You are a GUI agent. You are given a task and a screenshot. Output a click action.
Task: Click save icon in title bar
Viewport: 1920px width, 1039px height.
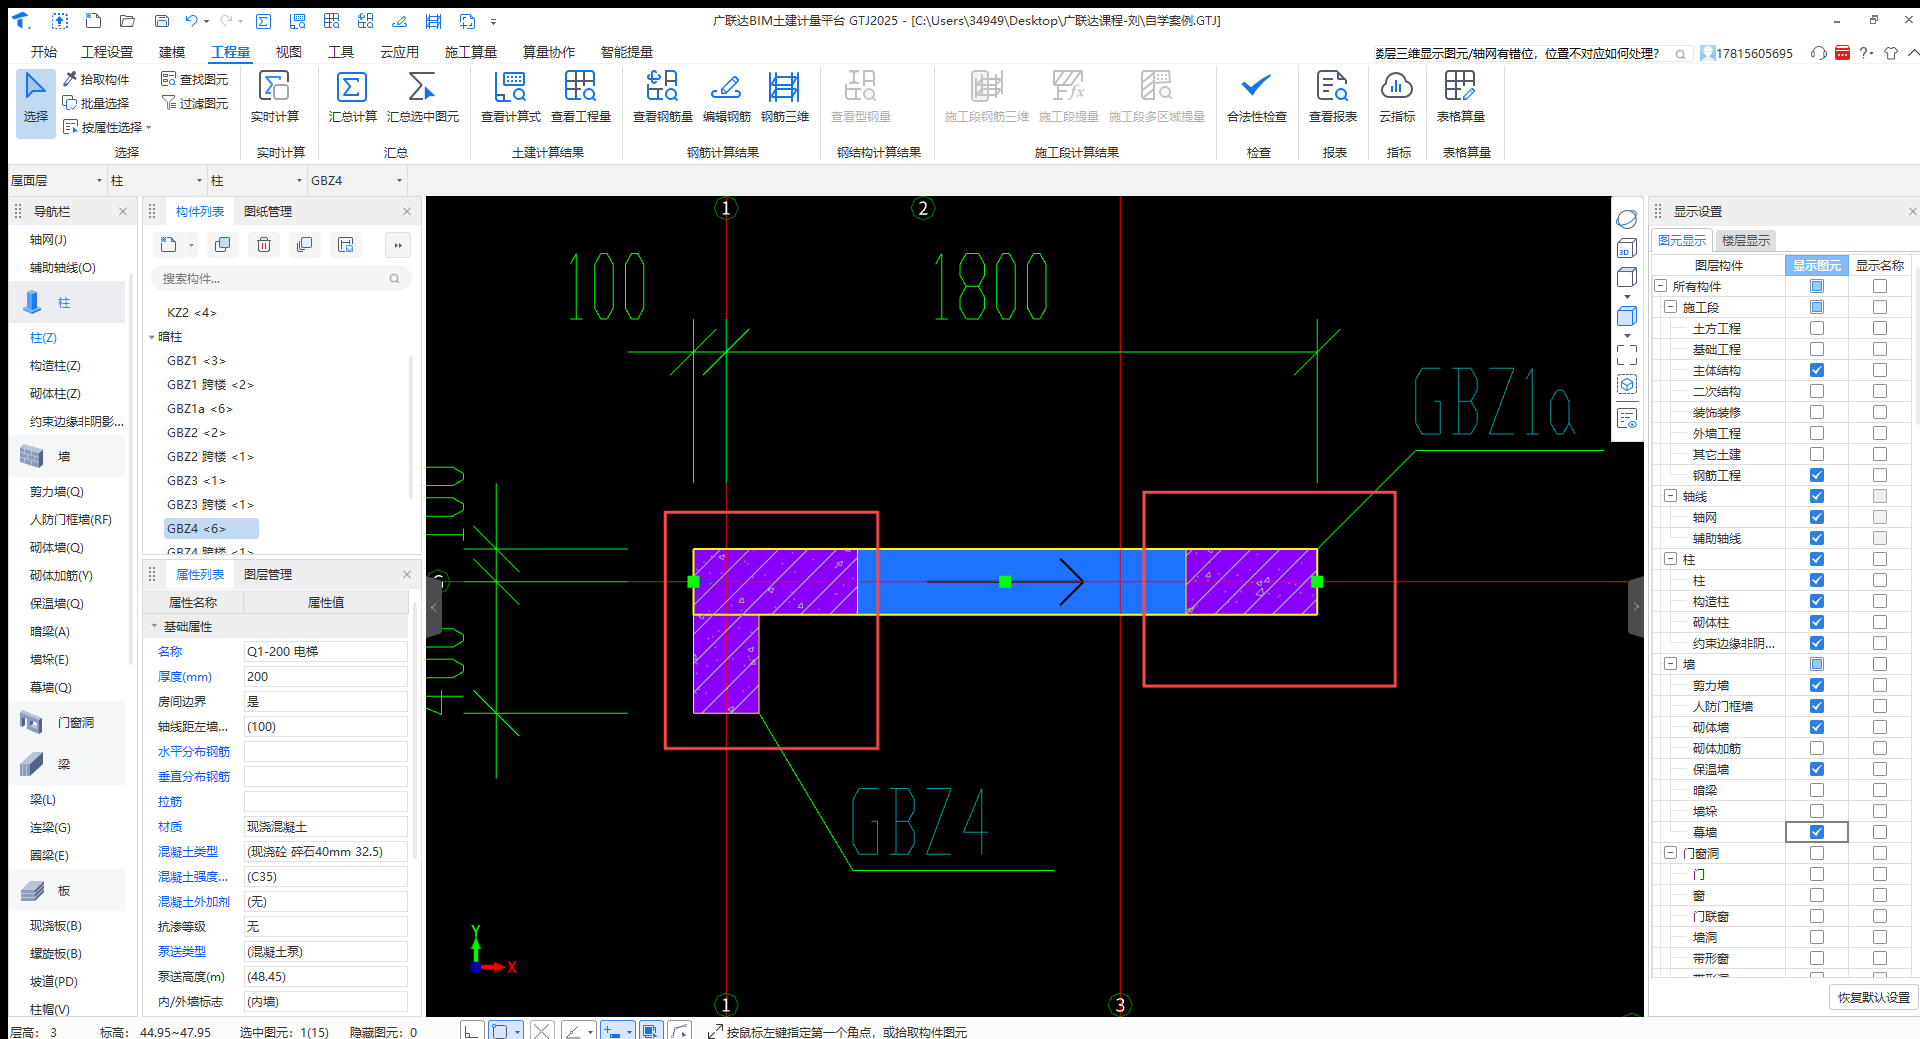click(161, 20)
